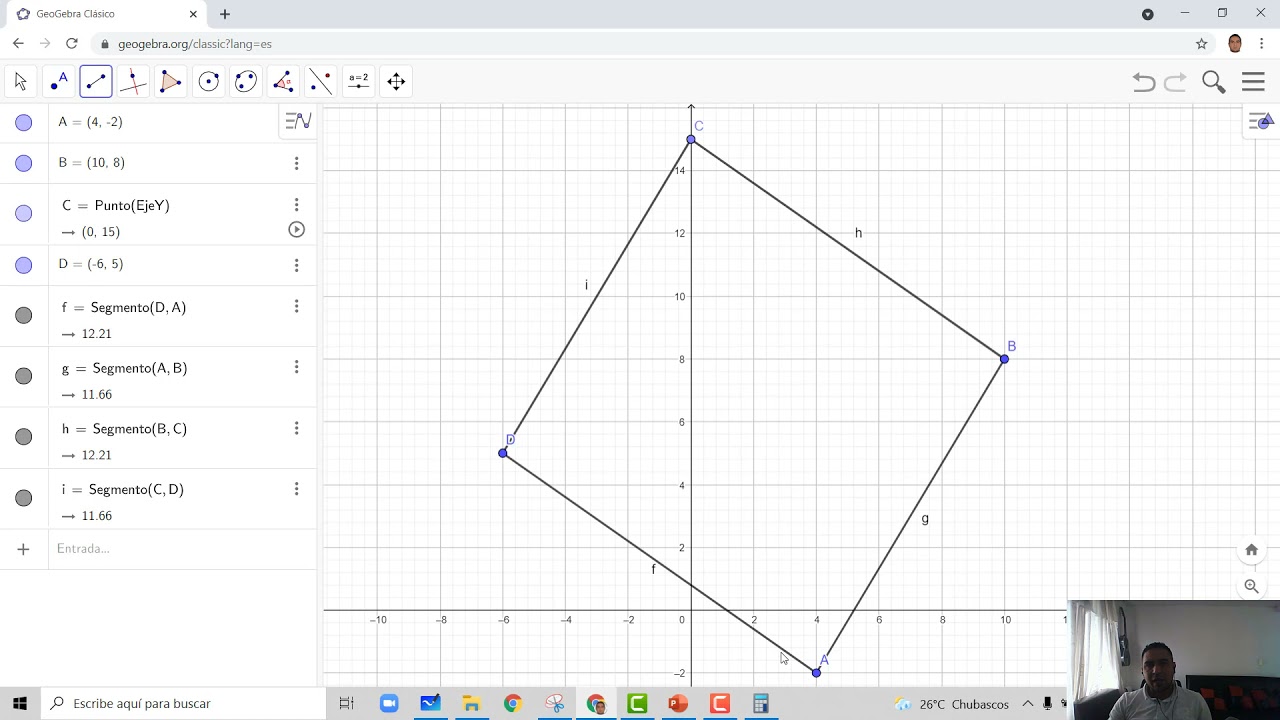This screenshot has height=720, width=1280.
Task: Open the GeoGebra main hamburger menu
Action: point(1253,82)
